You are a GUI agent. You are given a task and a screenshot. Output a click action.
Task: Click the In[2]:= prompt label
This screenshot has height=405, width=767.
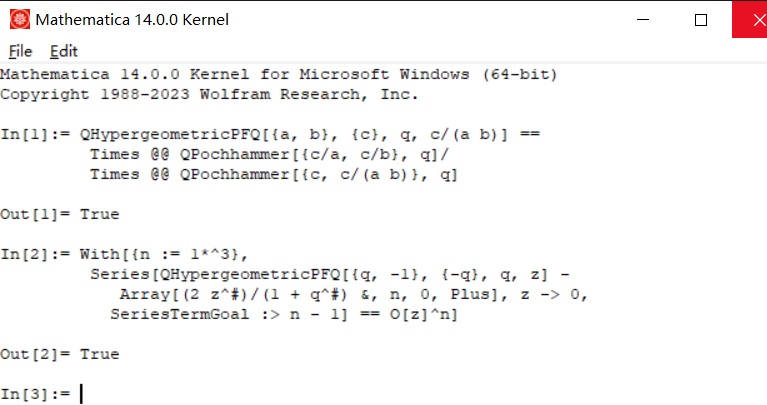(35, 254)
